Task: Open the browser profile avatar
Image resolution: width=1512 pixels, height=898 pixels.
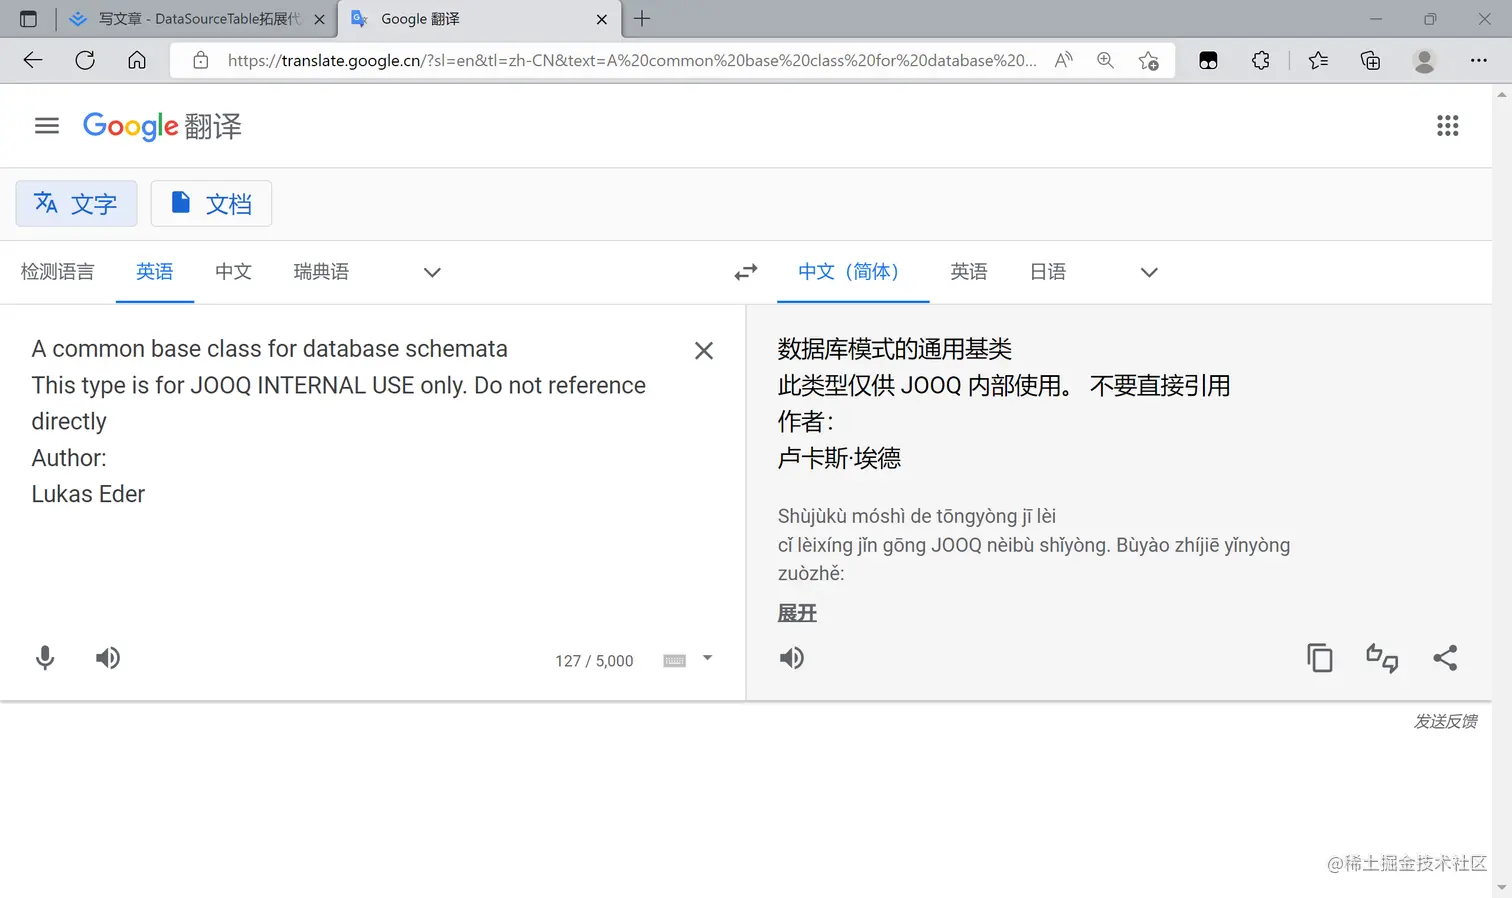Action: pyautogui.click(x=1424, y=60)
